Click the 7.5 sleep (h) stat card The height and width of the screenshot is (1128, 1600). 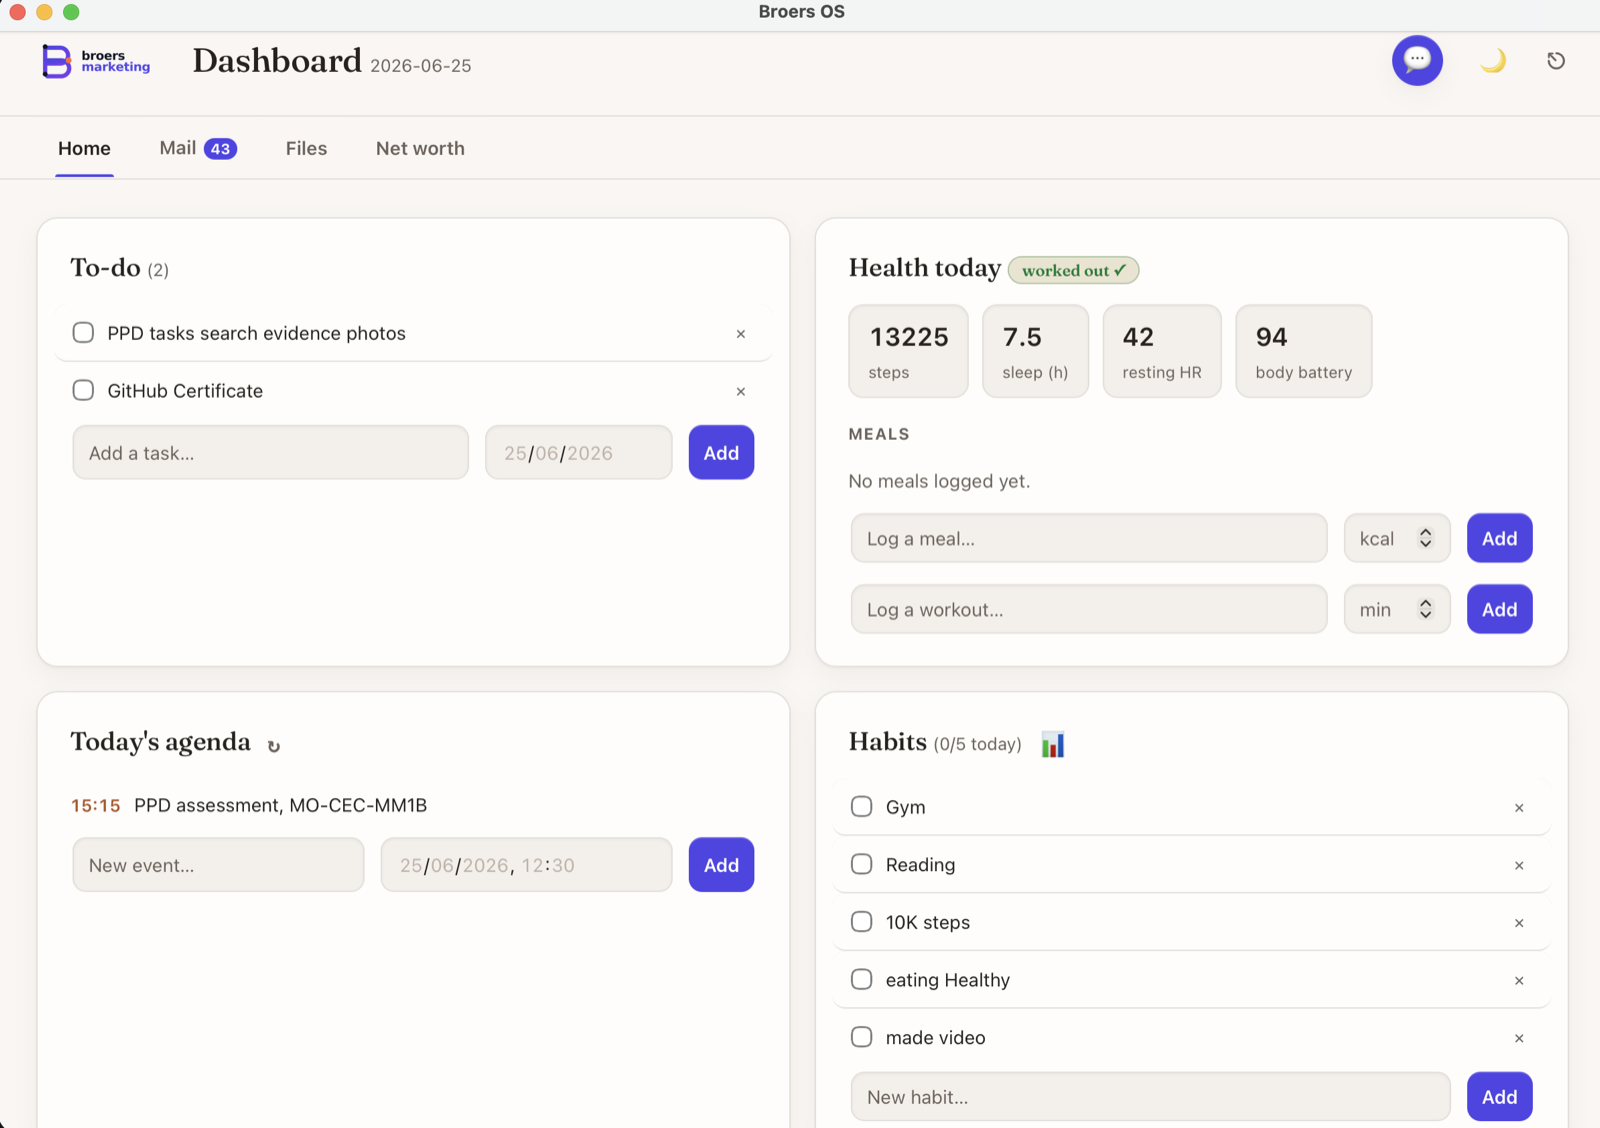click(x=1035, y=351)
